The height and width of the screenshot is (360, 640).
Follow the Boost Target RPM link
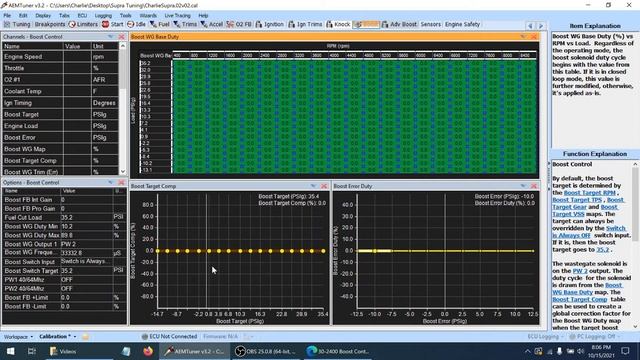click(x=589, y=193)
